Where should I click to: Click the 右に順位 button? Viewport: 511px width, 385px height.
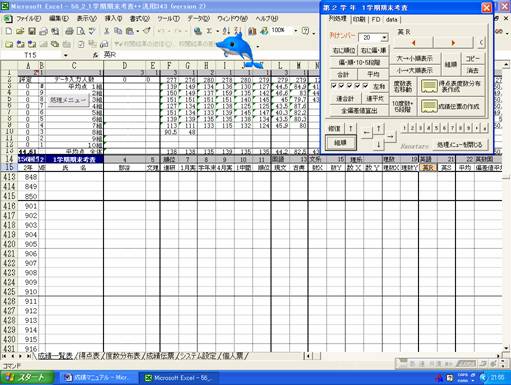point(344,51)
